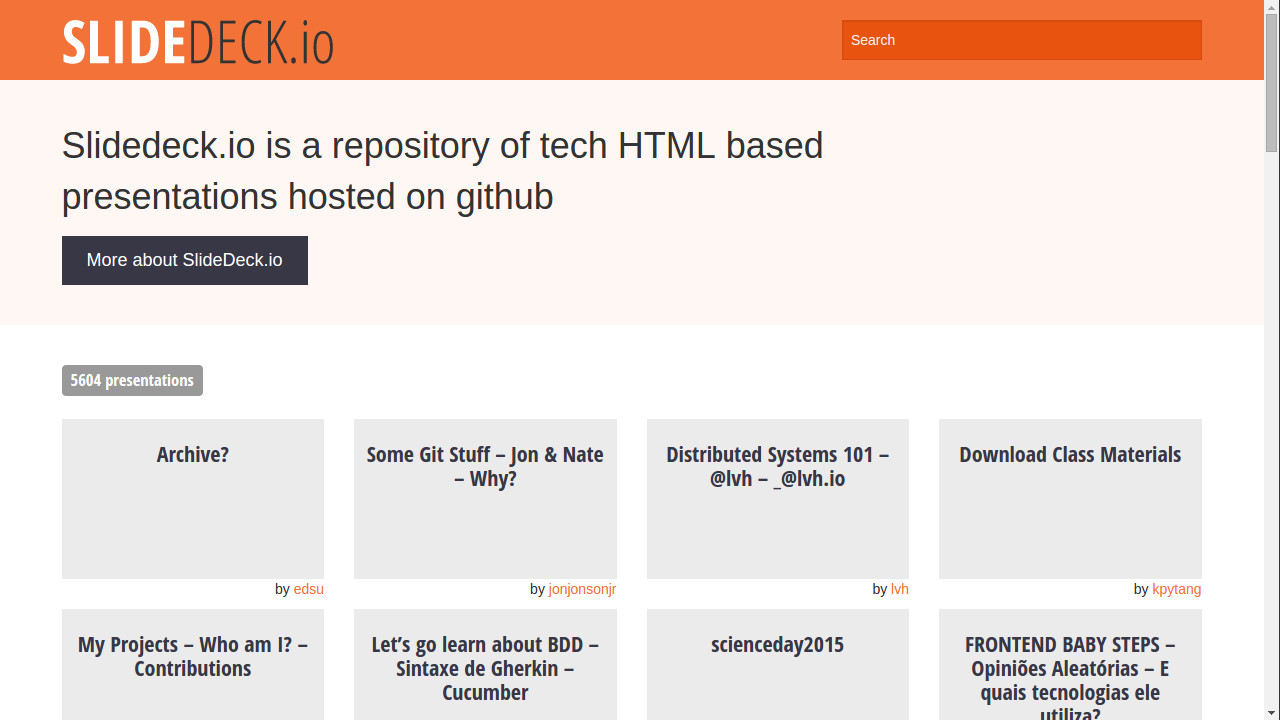The image size is (1280, 720).
Task: Open My Projects – Who am I? card
Action: pos(193,664)
